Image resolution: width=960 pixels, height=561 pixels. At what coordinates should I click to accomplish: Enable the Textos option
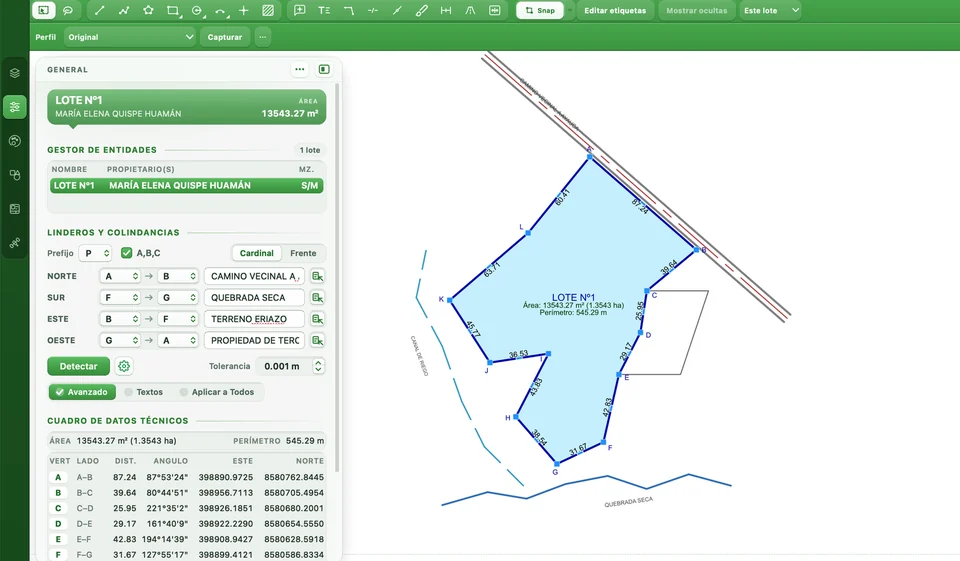pyautogui.click(x=144, y=392)
